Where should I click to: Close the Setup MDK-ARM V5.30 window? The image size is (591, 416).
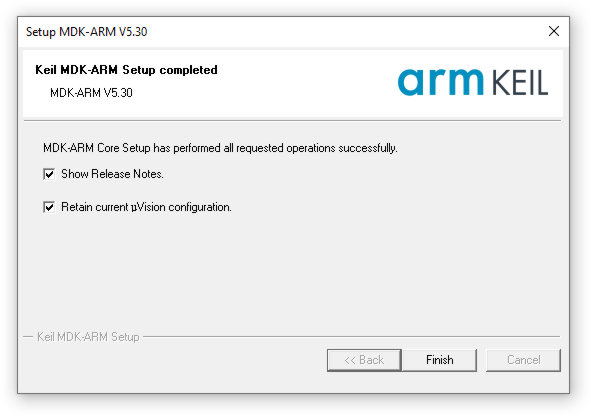pyautogui.click(x=554, y=31)
